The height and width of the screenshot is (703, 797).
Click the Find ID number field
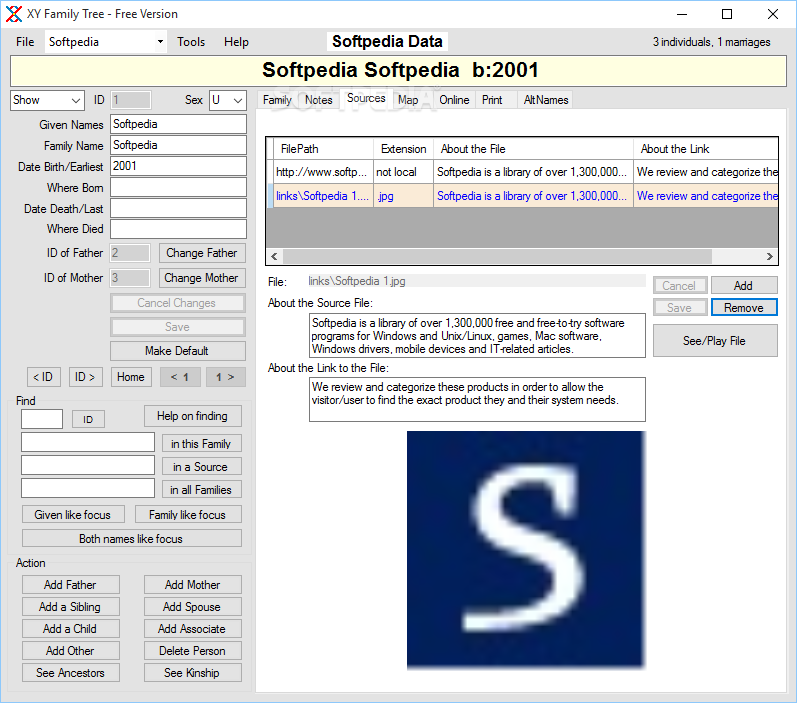pyautogui.click(x=42, y=419)
